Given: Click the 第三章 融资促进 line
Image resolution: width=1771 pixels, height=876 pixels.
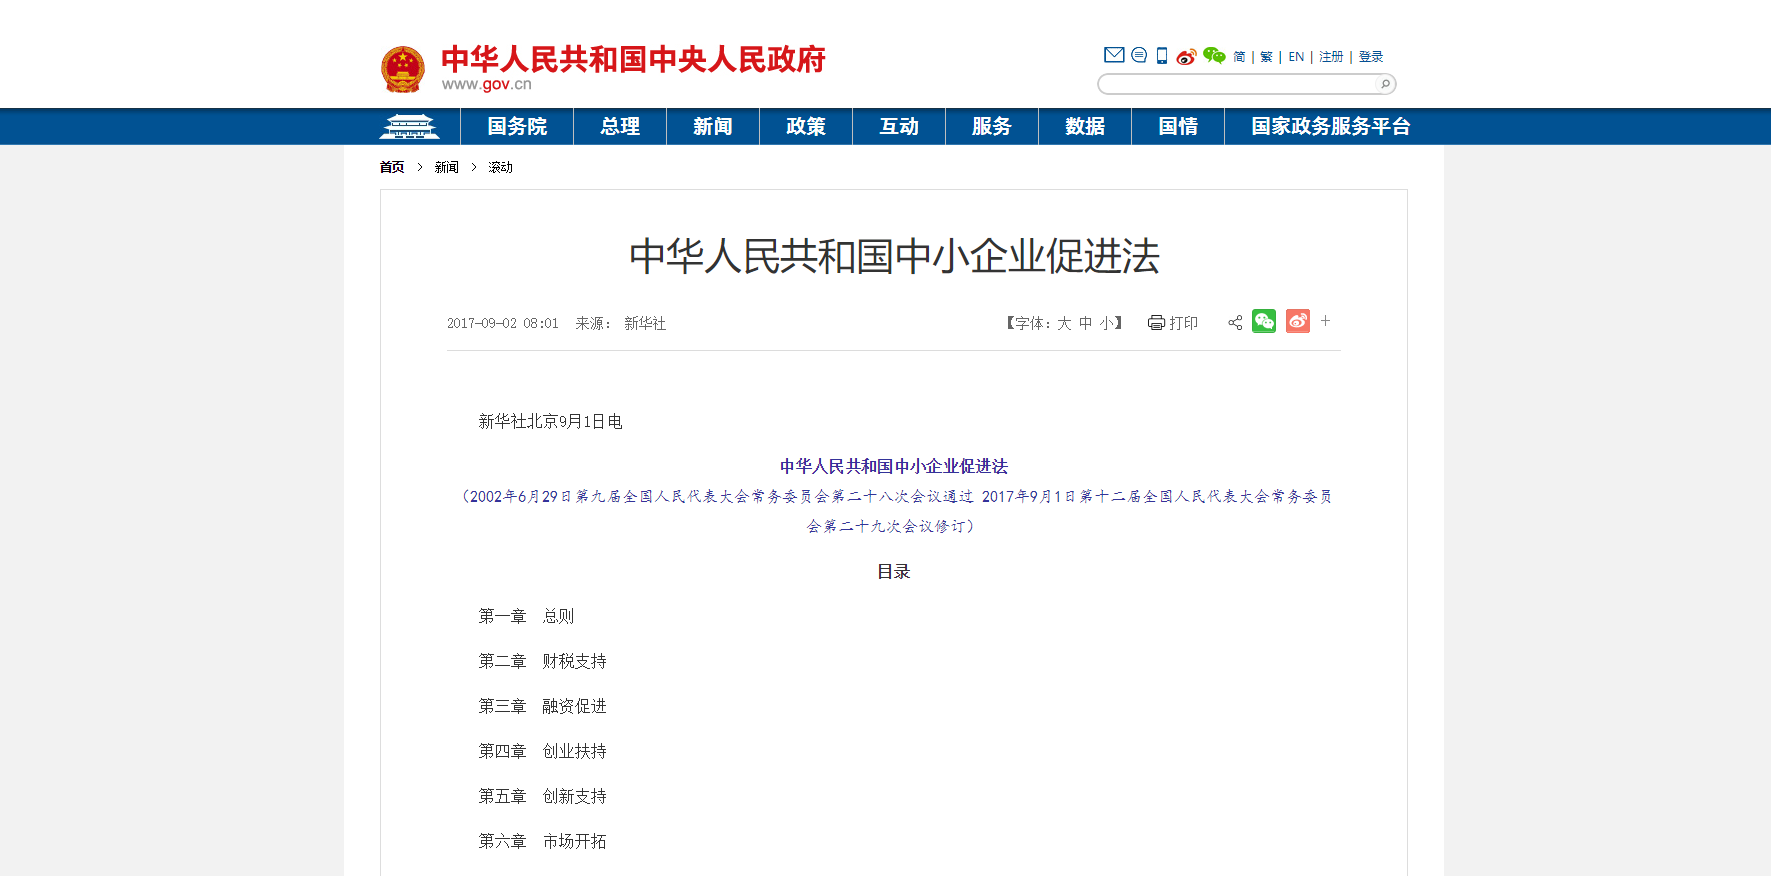Looking at the screenshot, I should click(x=542, y=706).
